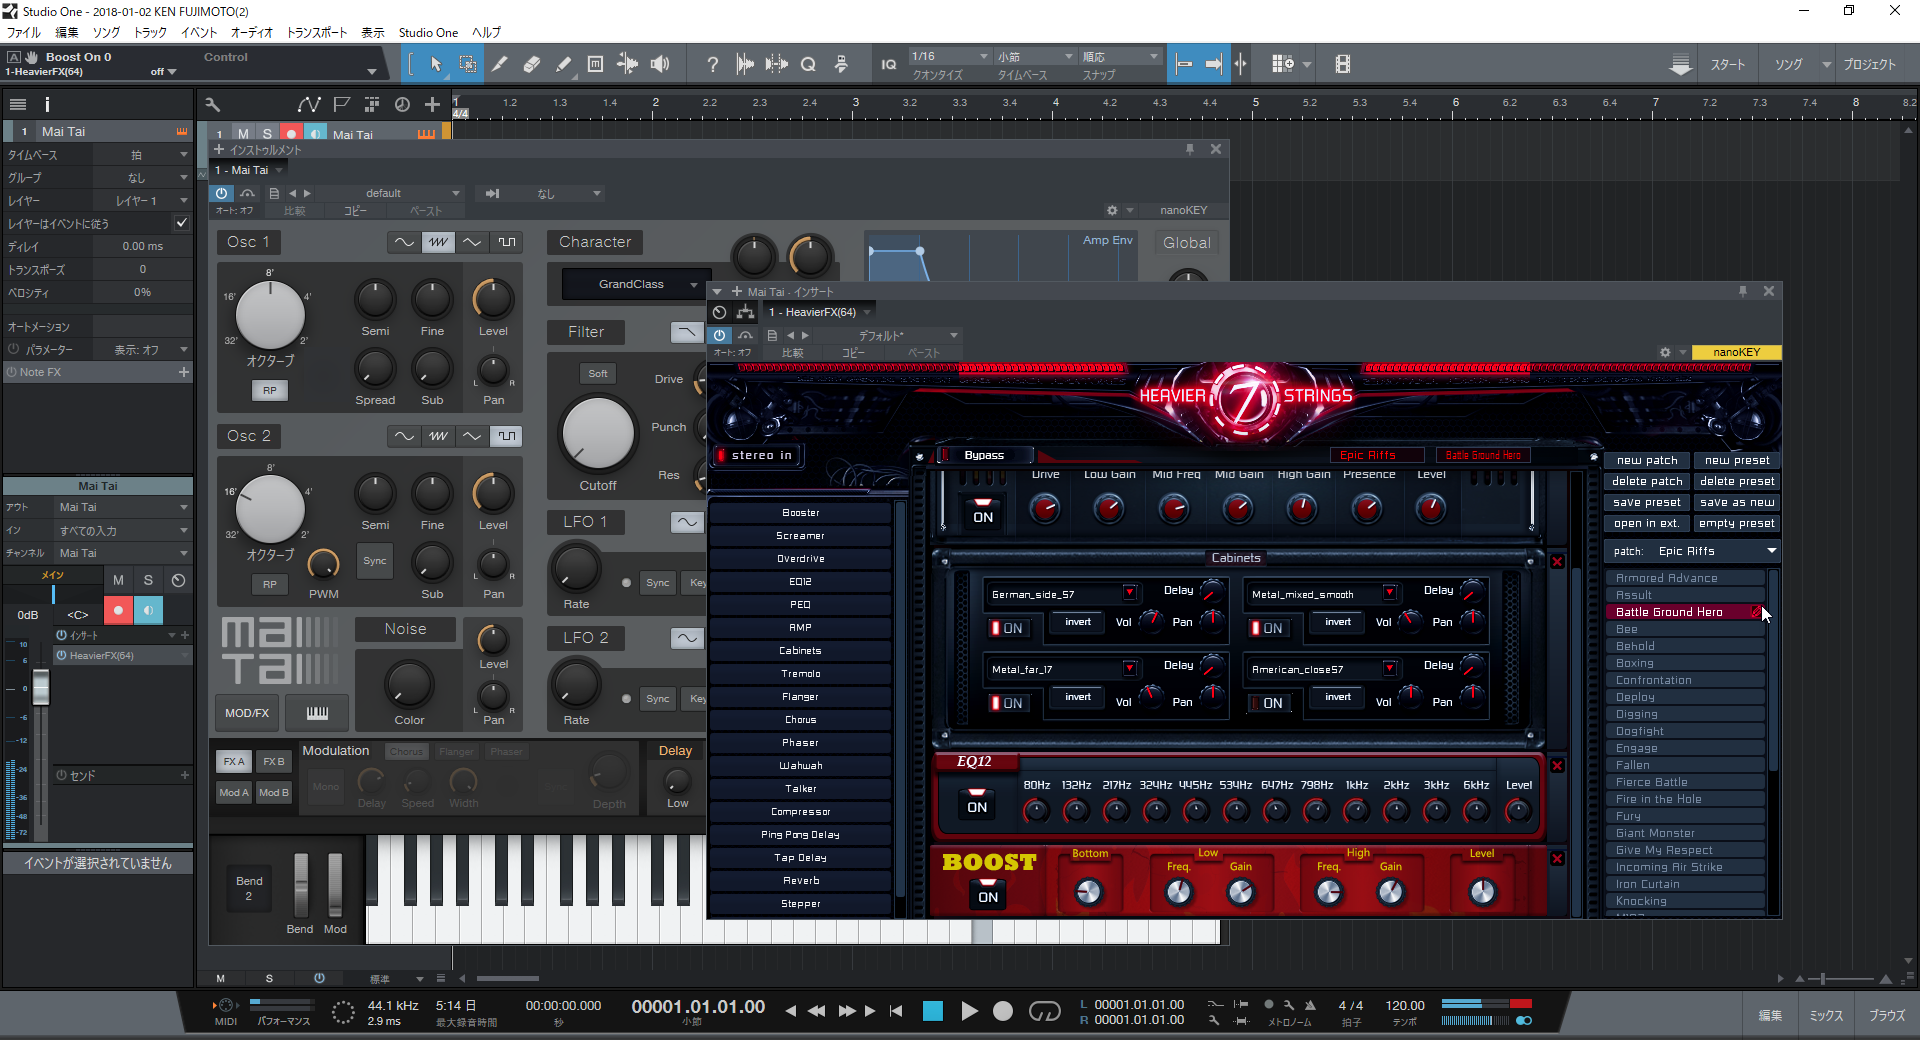Select the Arrow tool in toolbar
The height and width of the screenshot is (1040, 1920).
click(x=436, y=64)
